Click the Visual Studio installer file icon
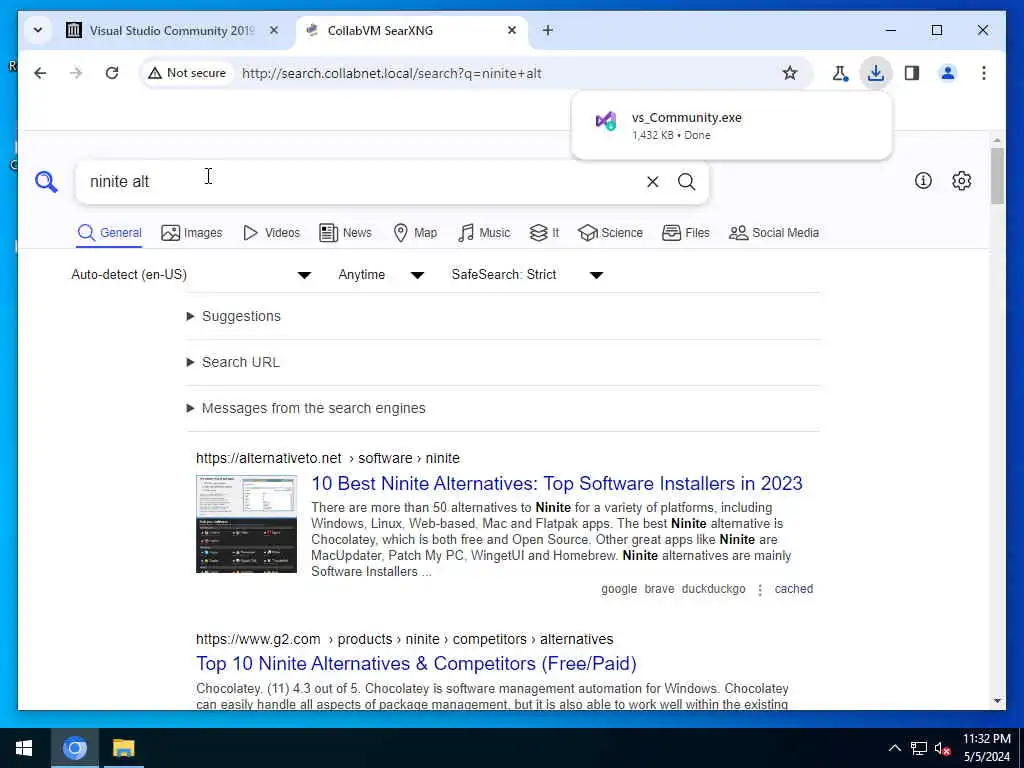 [x=606, y=121]
